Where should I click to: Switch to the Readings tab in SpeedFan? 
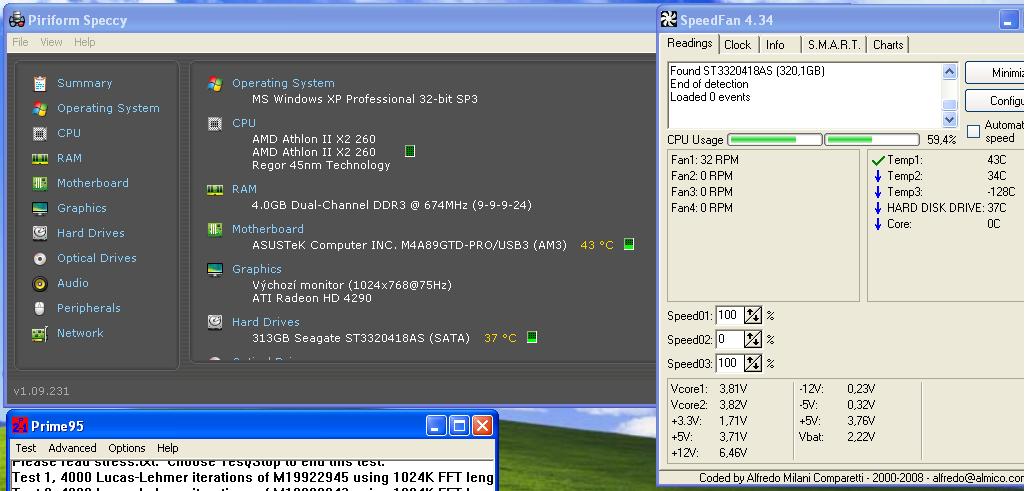point(690,43)
